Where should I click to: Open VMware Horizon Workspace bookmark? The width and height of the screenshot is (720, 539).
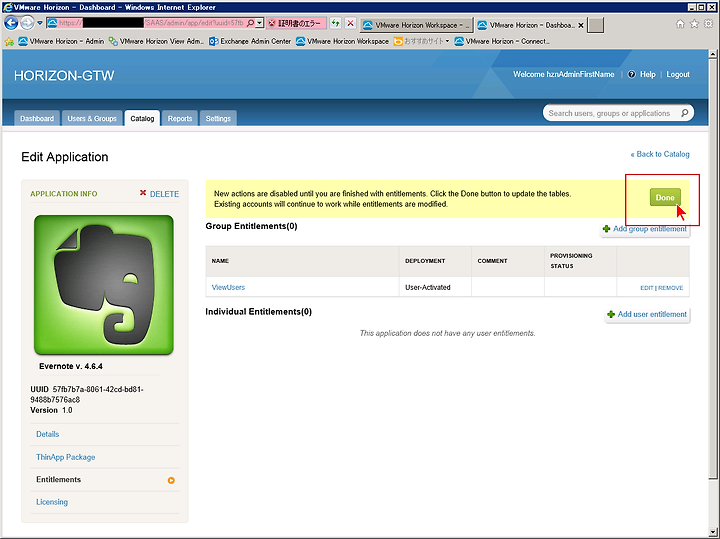click(x=343, y=41)
